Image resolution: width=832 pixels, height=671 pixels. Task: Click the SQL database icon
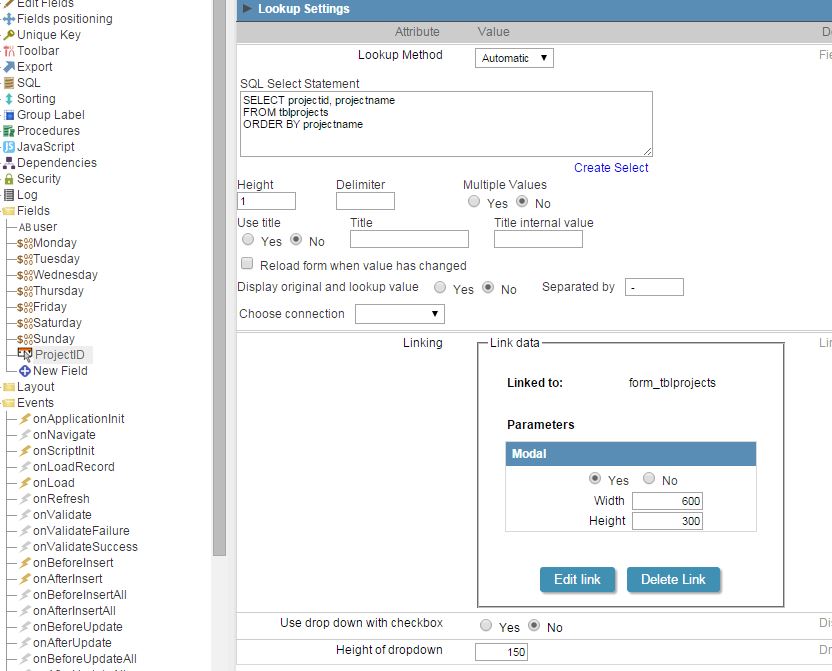(x=8, y=83)
